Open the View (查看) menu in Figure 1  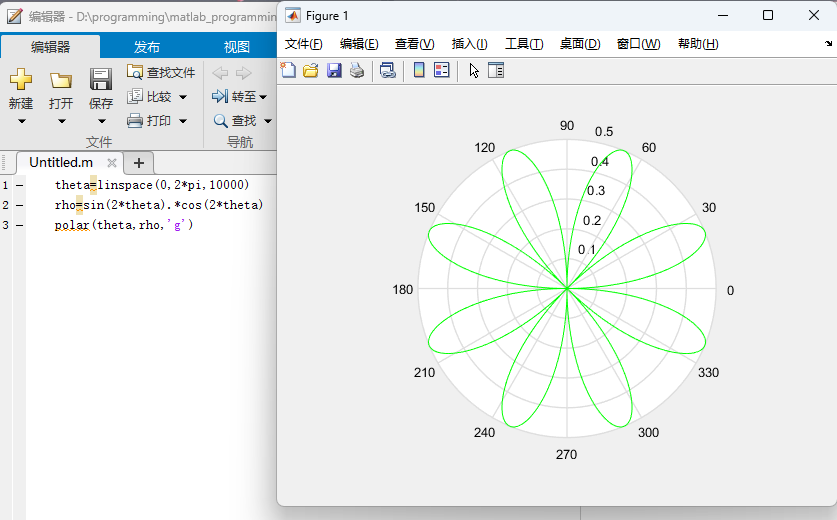click(x=414, y=44)
